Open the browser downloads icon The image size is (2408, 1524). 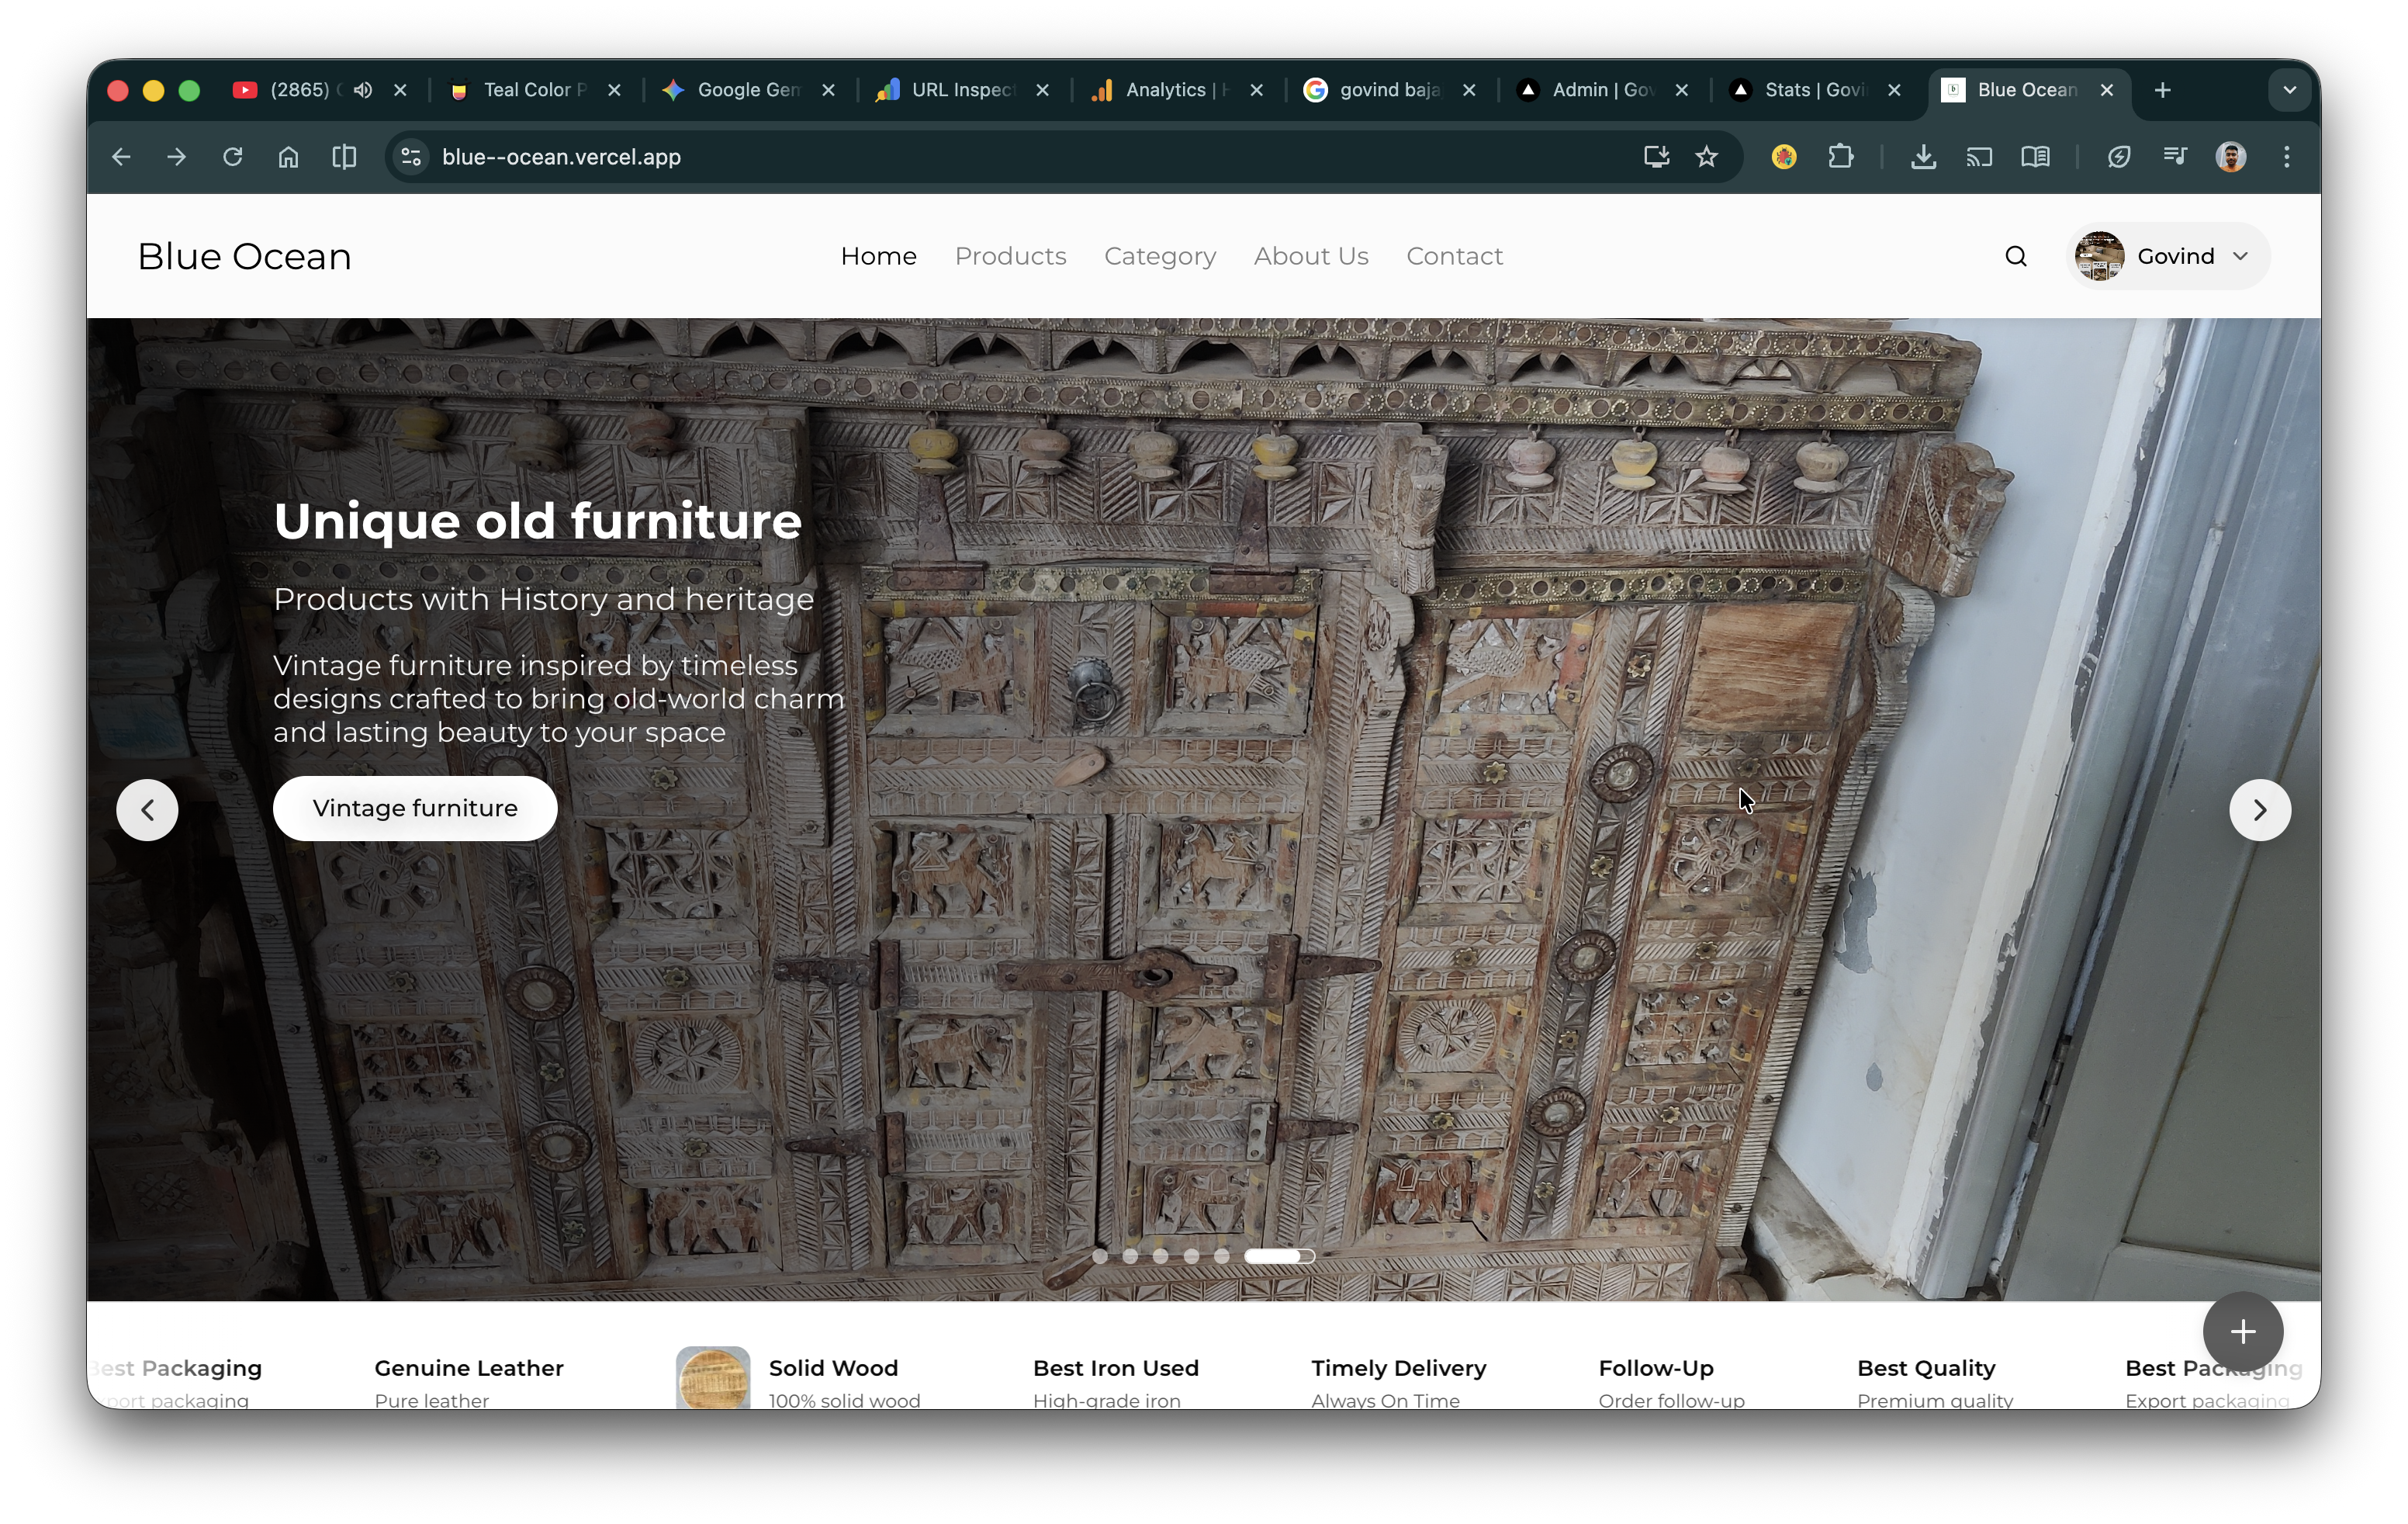click(x=1922, y=157)
